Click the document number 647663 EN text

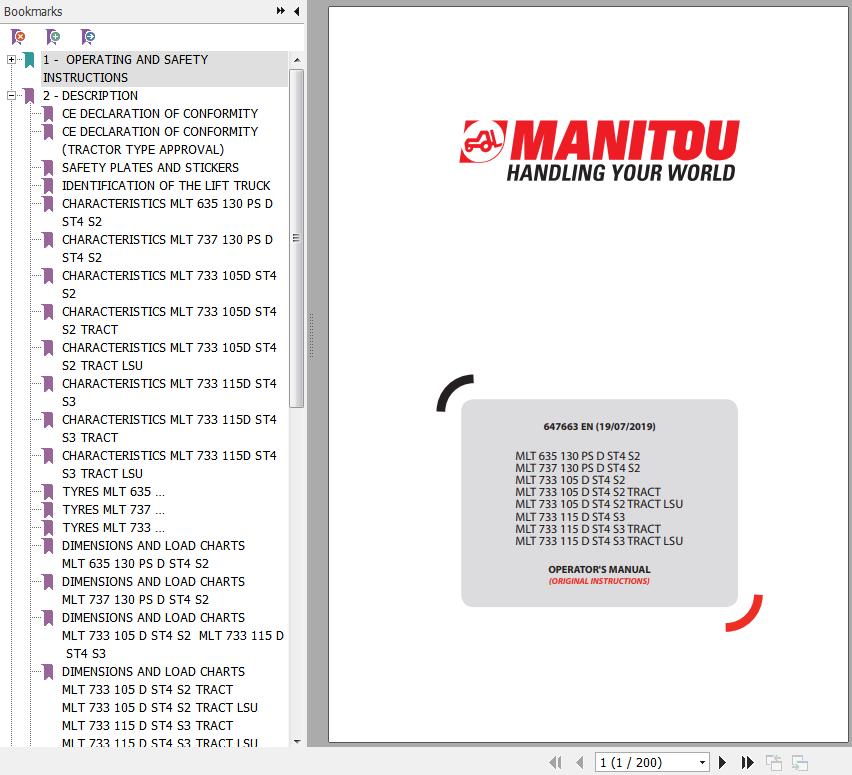(599, 426)
